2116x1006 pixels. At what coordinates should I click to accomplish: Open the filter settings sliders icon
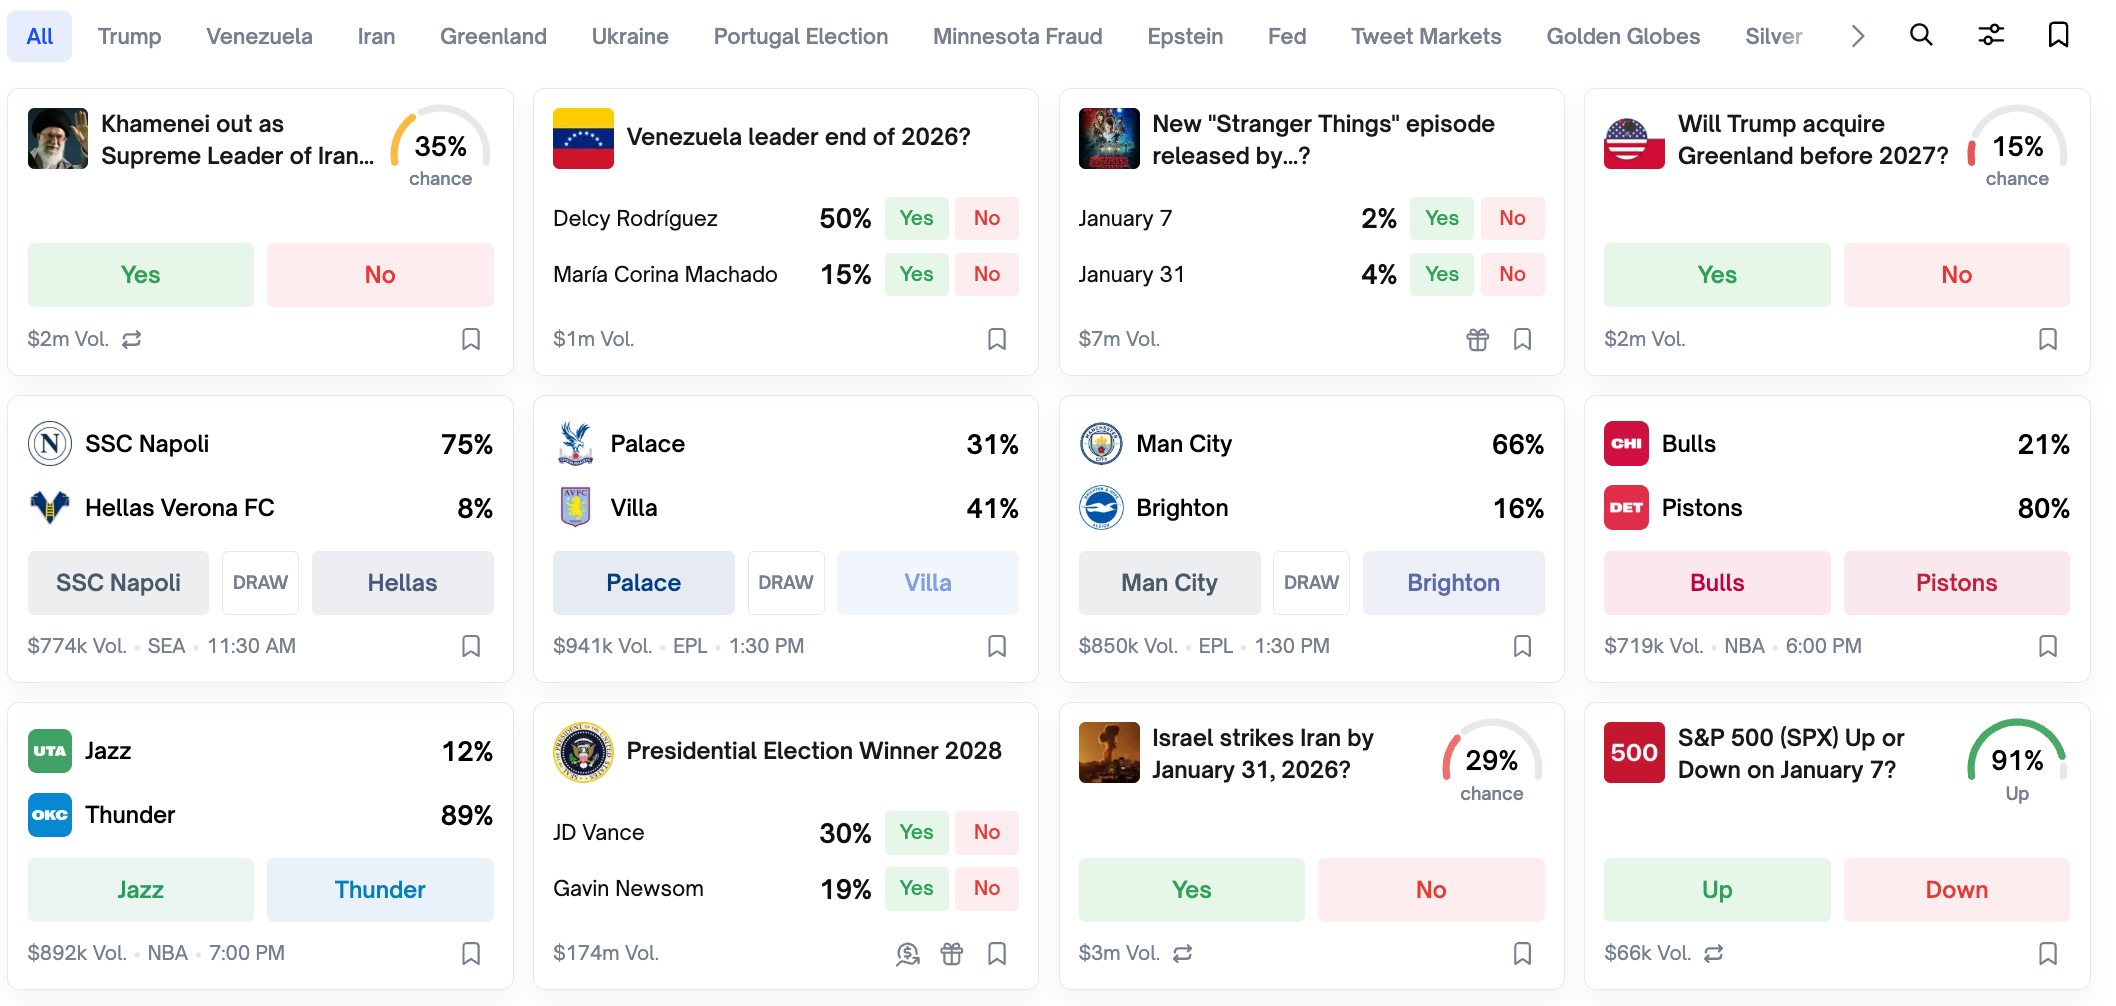pos(1991,36)
